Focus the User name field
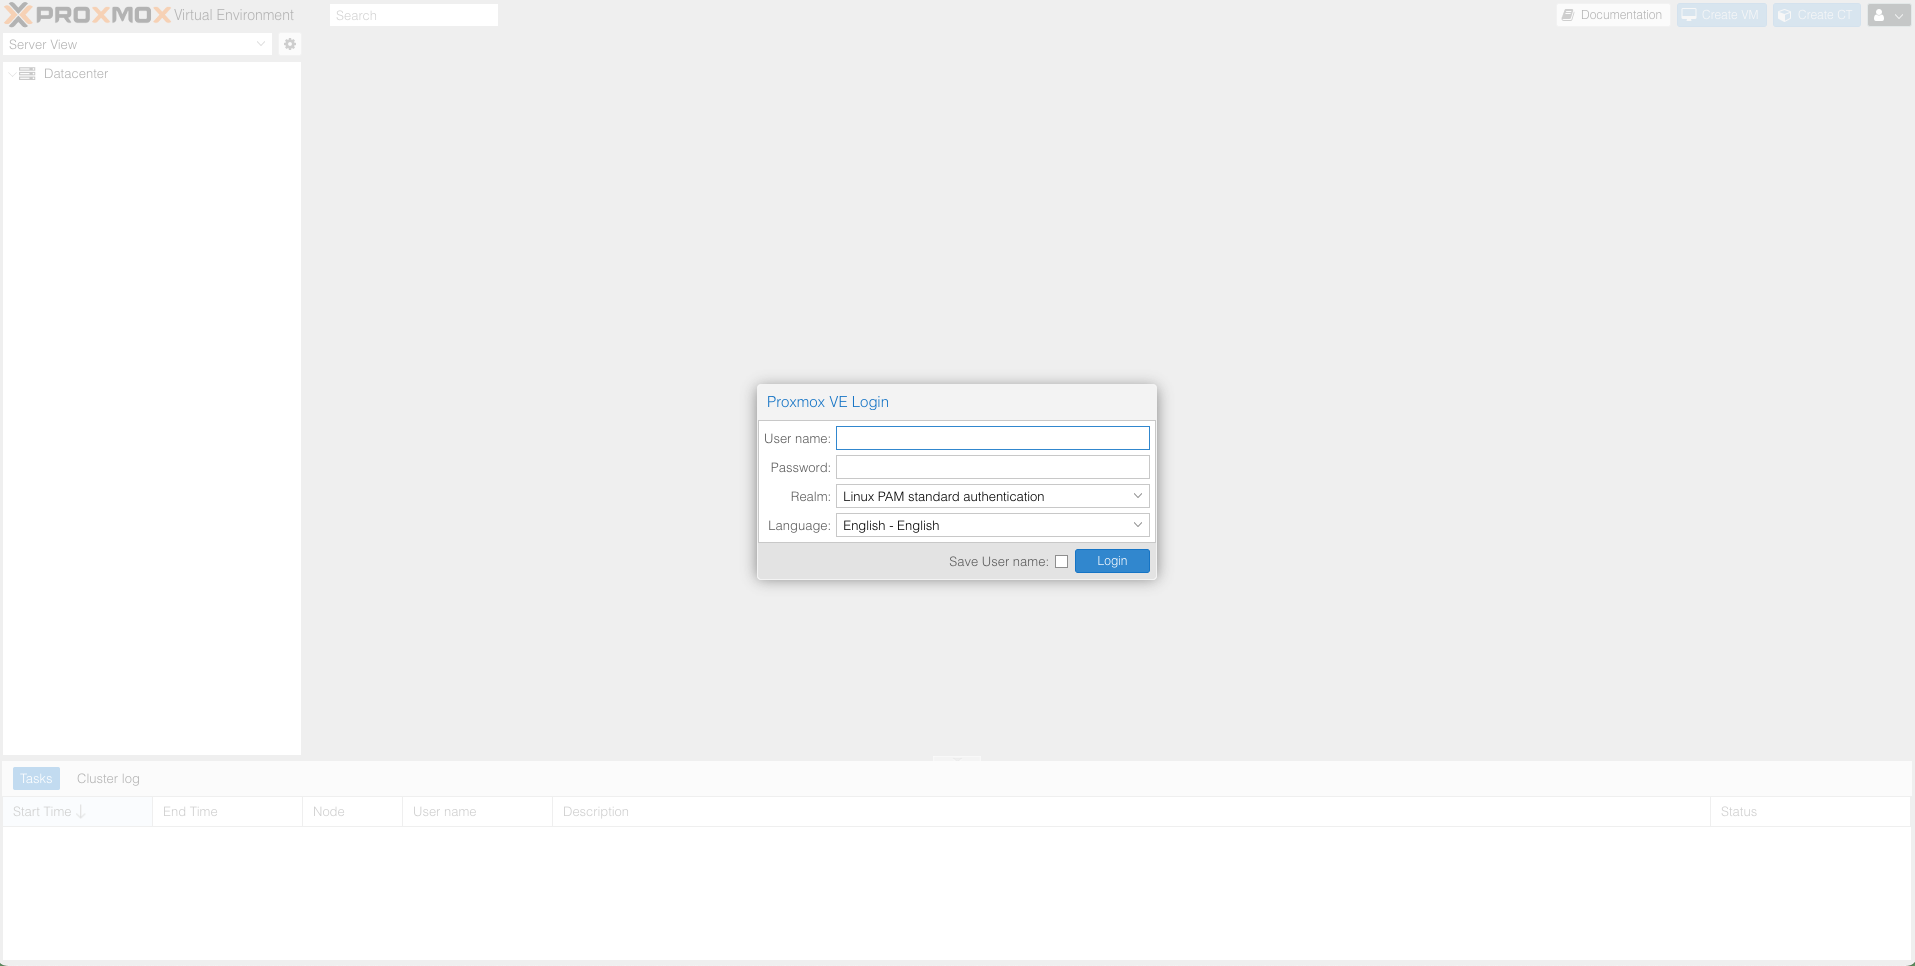1915x966 pixels. coord(993,438)
